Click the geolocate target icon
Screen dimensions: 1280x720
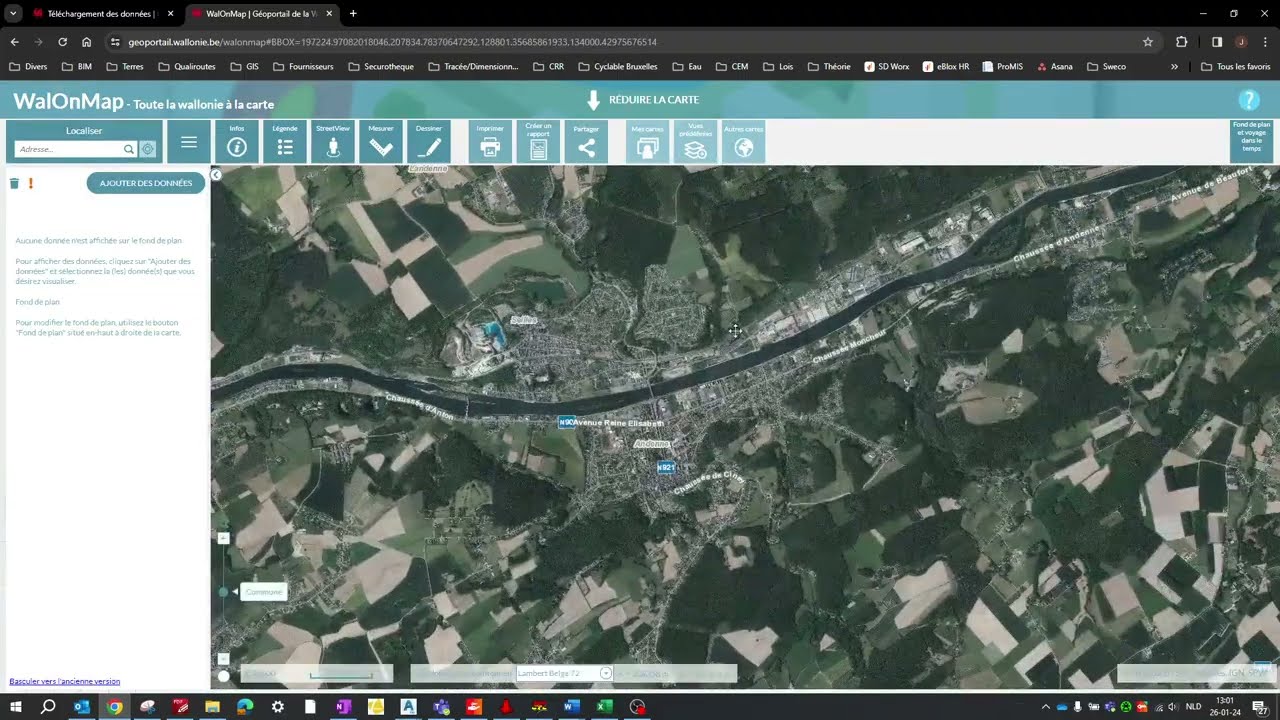(x=148, y=149)
